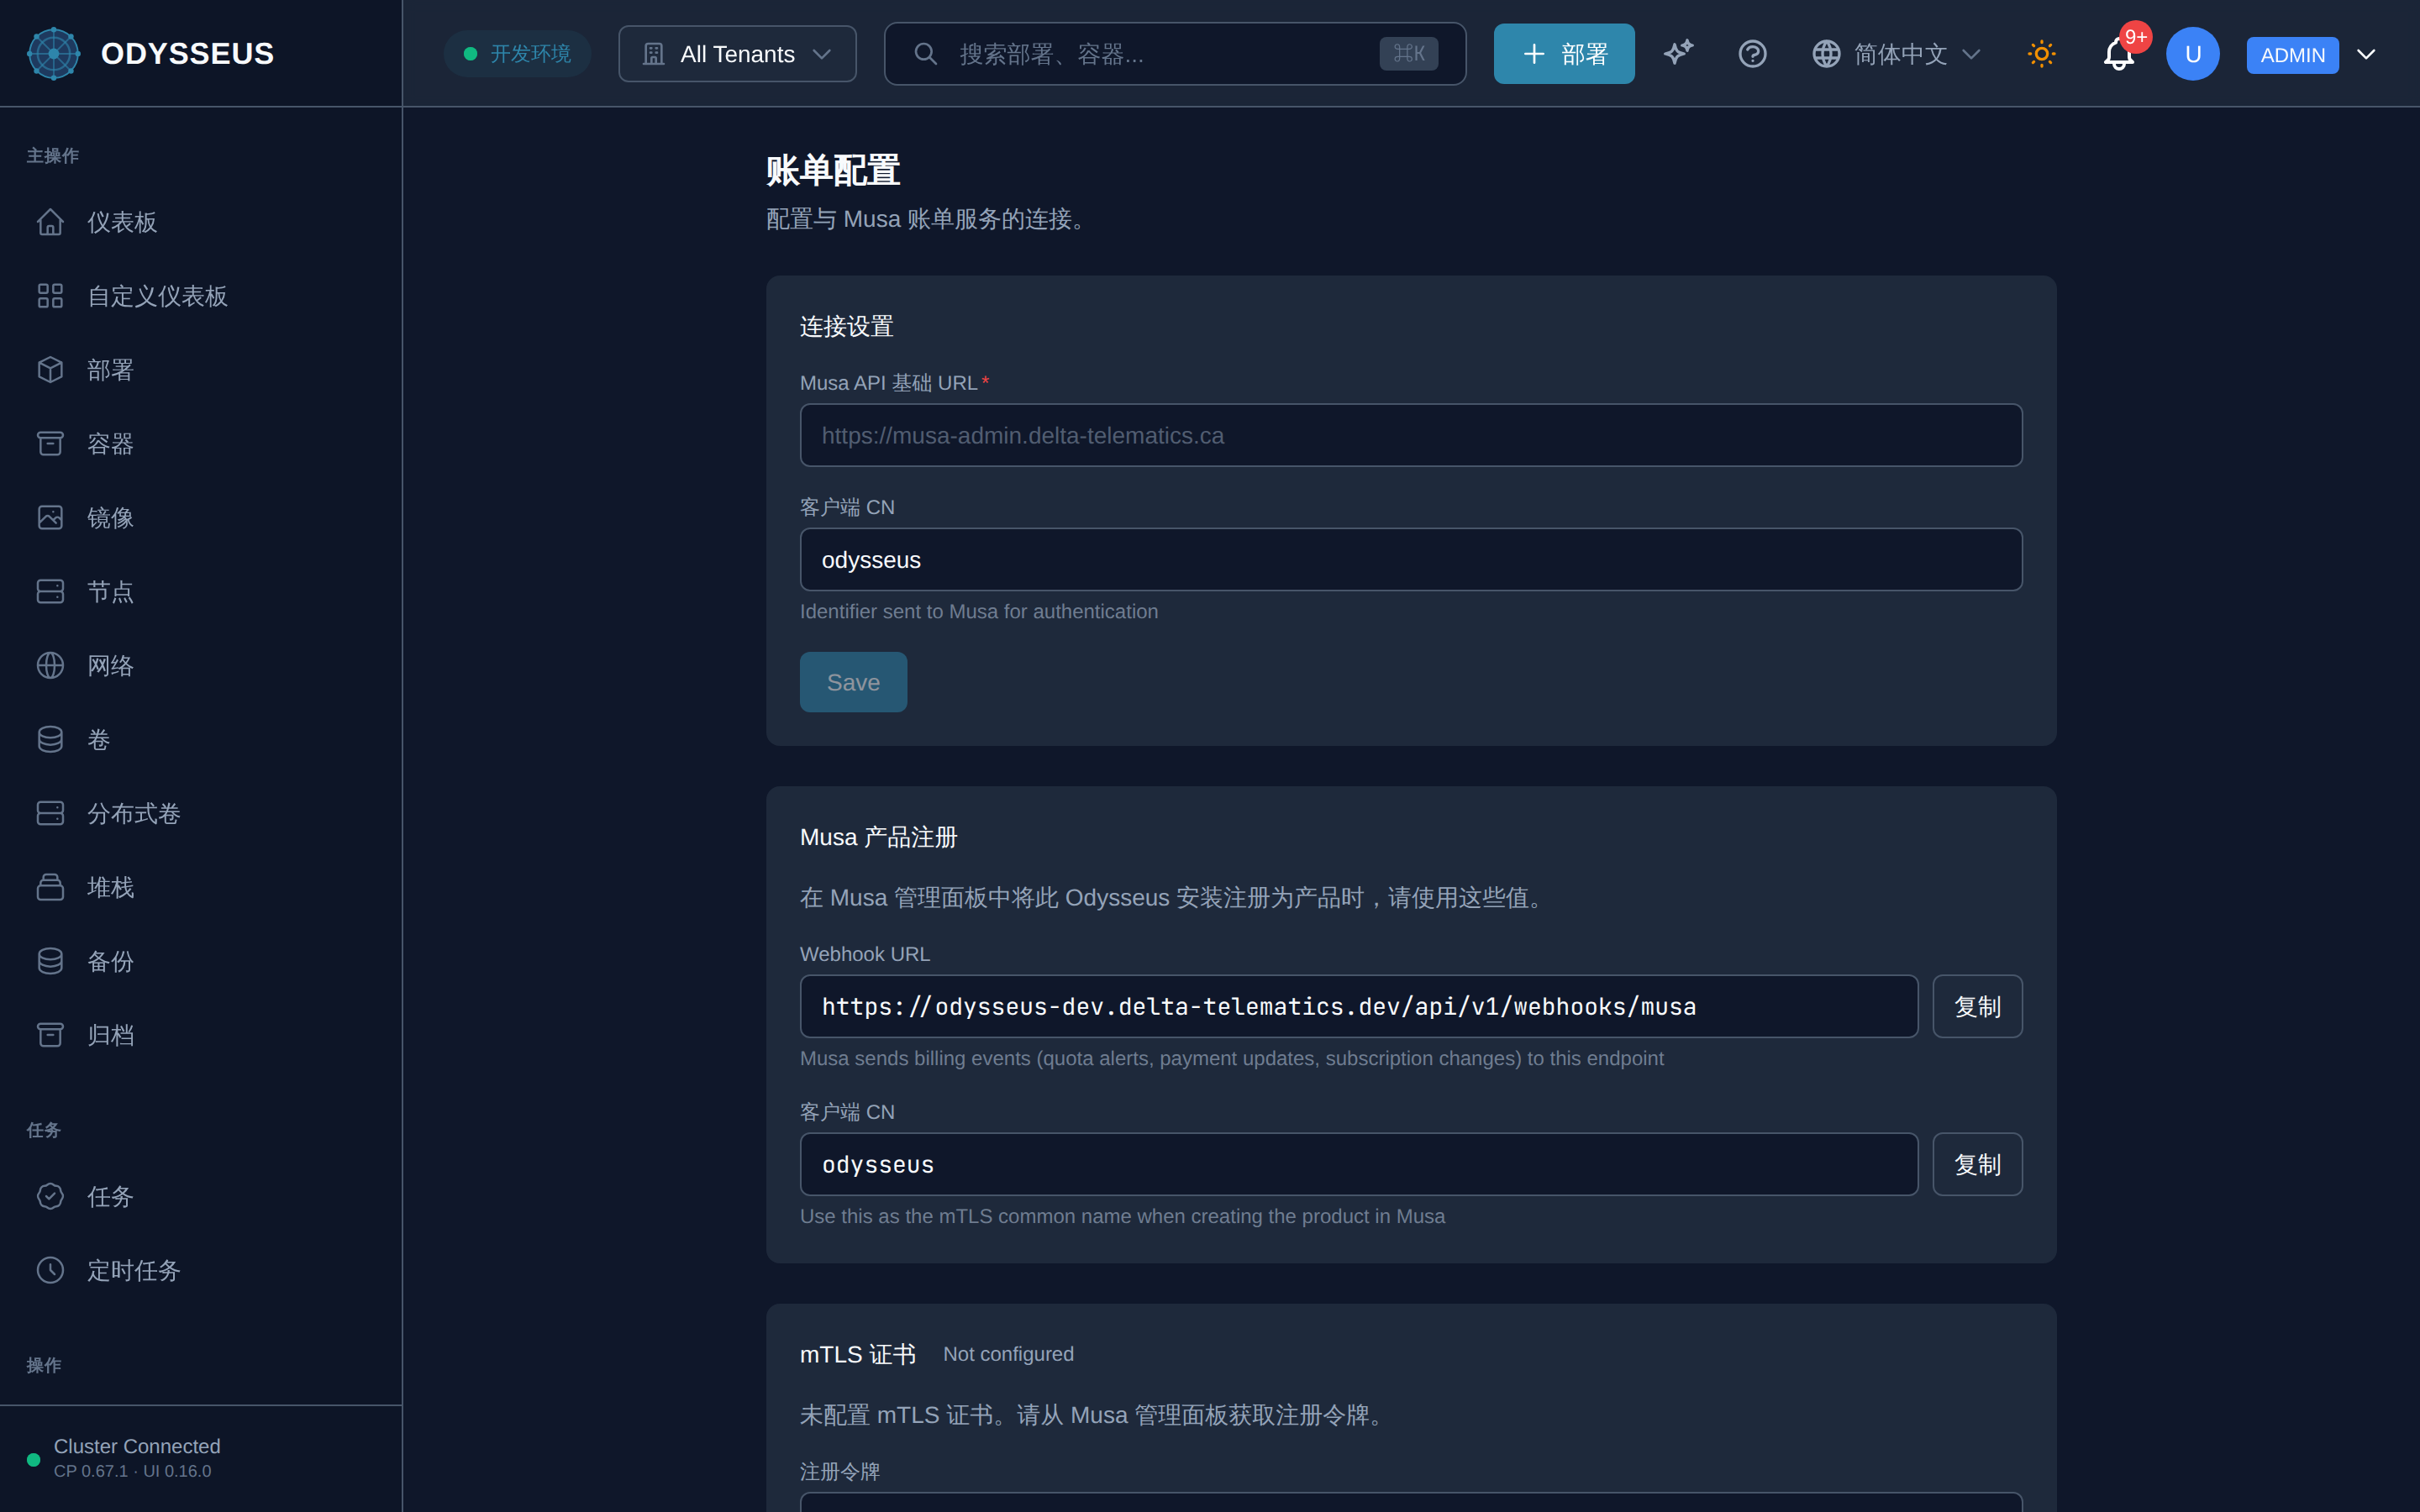Open 仪表板 dashboard in sidebar
The image size is (2420, 1512).
coord(200,222)
